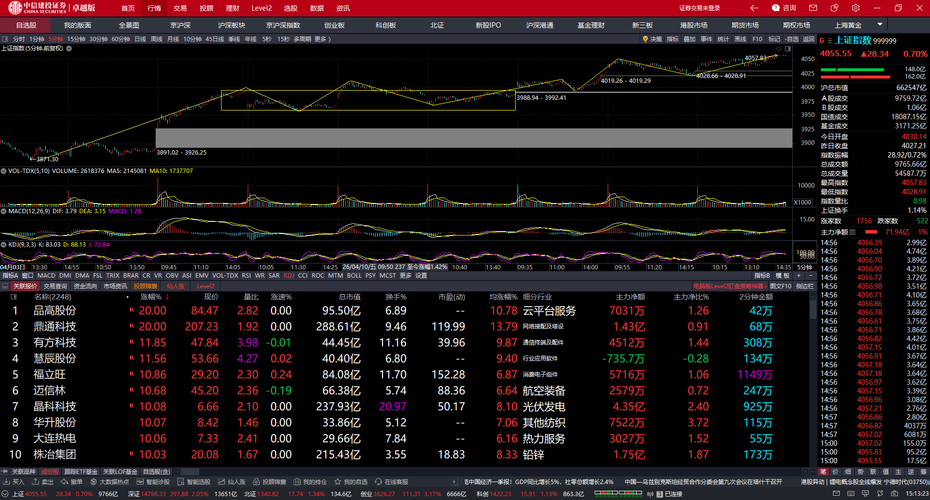Sort by 涨幅% column header
Image resolution: width=930 pixels, height=500 pixels.
click(x=153, y=297)
